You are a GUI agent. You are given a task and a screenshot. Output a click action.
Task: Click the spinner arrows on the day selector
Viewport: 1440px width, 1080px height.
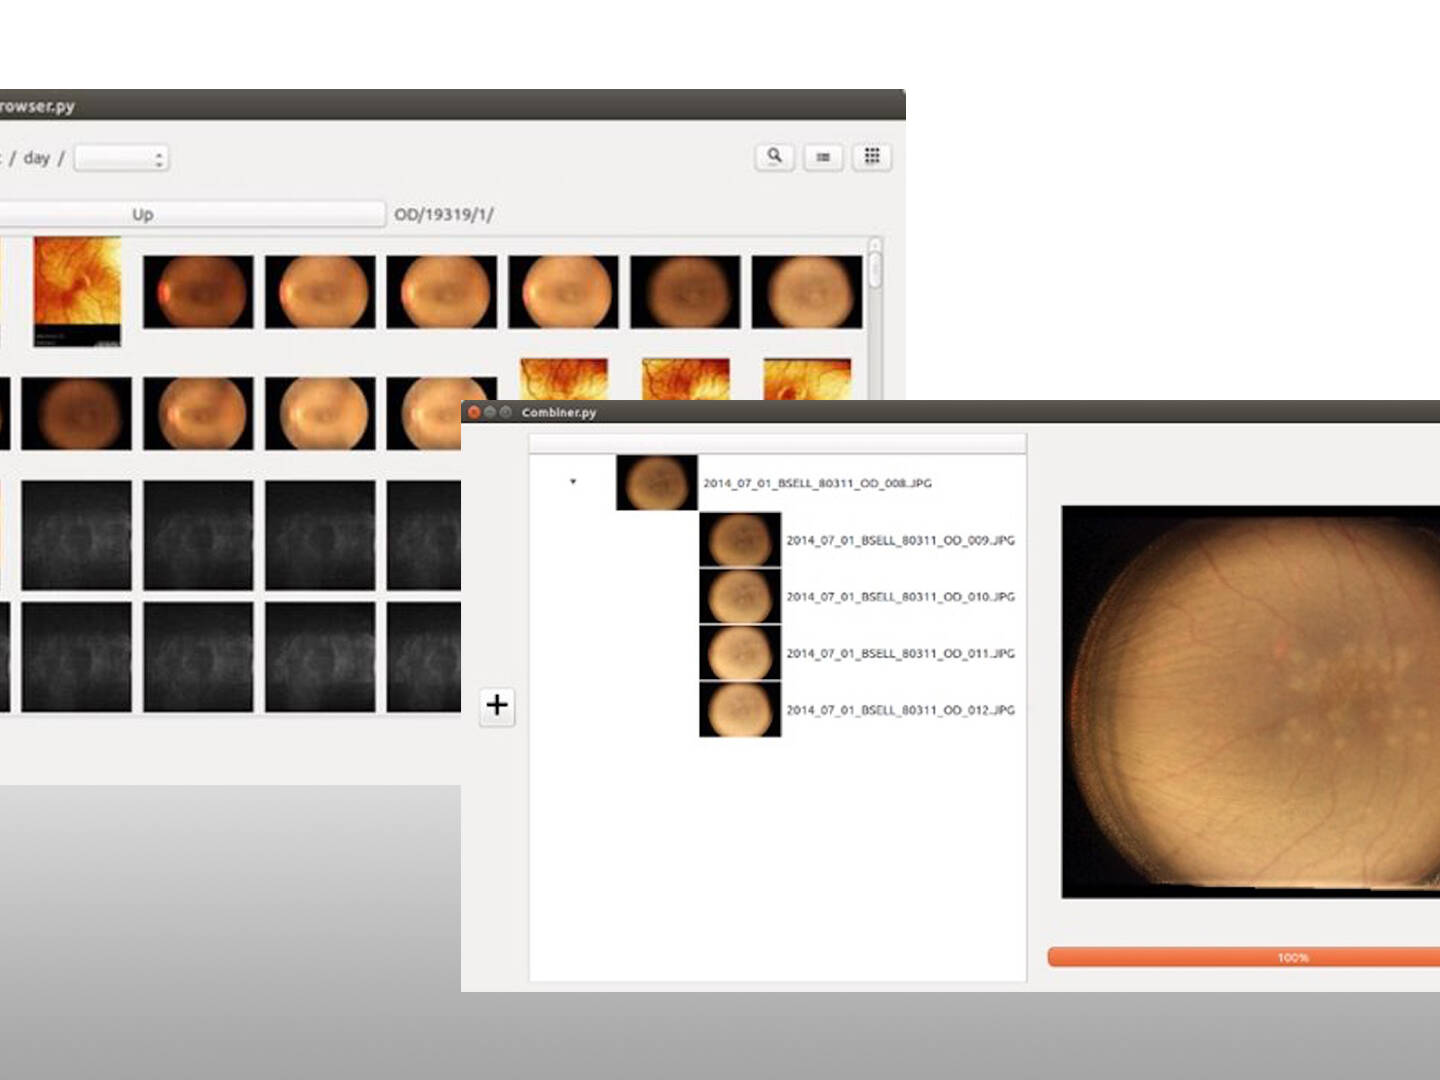(x=158, y=157)
